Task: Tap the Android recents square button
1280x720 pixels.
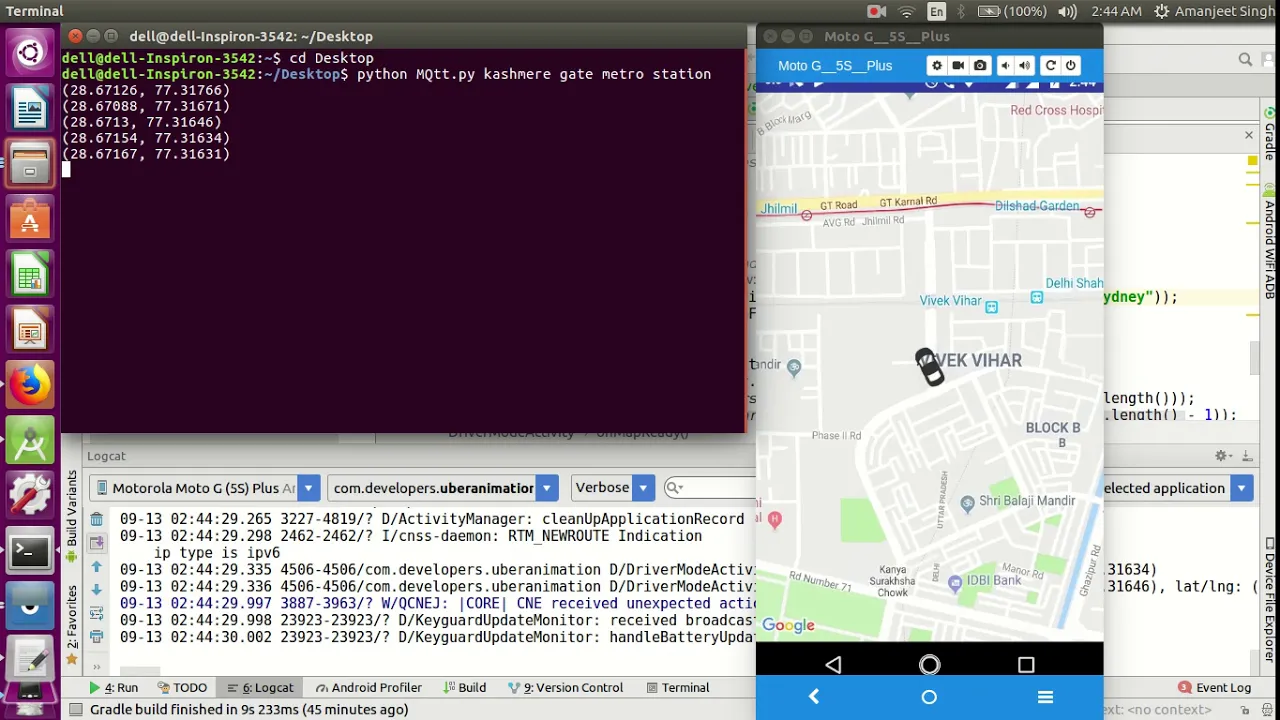Action: click(x=1026, y=665)
